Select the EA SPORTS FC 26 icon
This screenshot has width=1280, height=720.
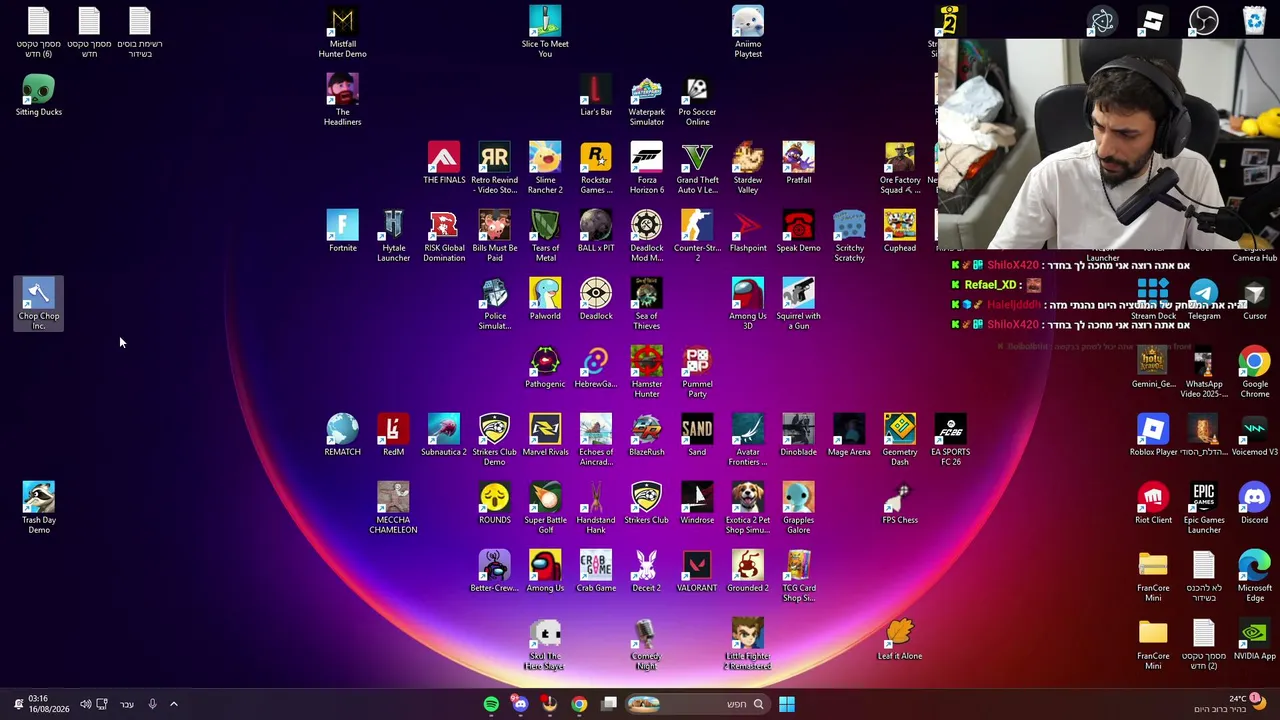(950, 440)
